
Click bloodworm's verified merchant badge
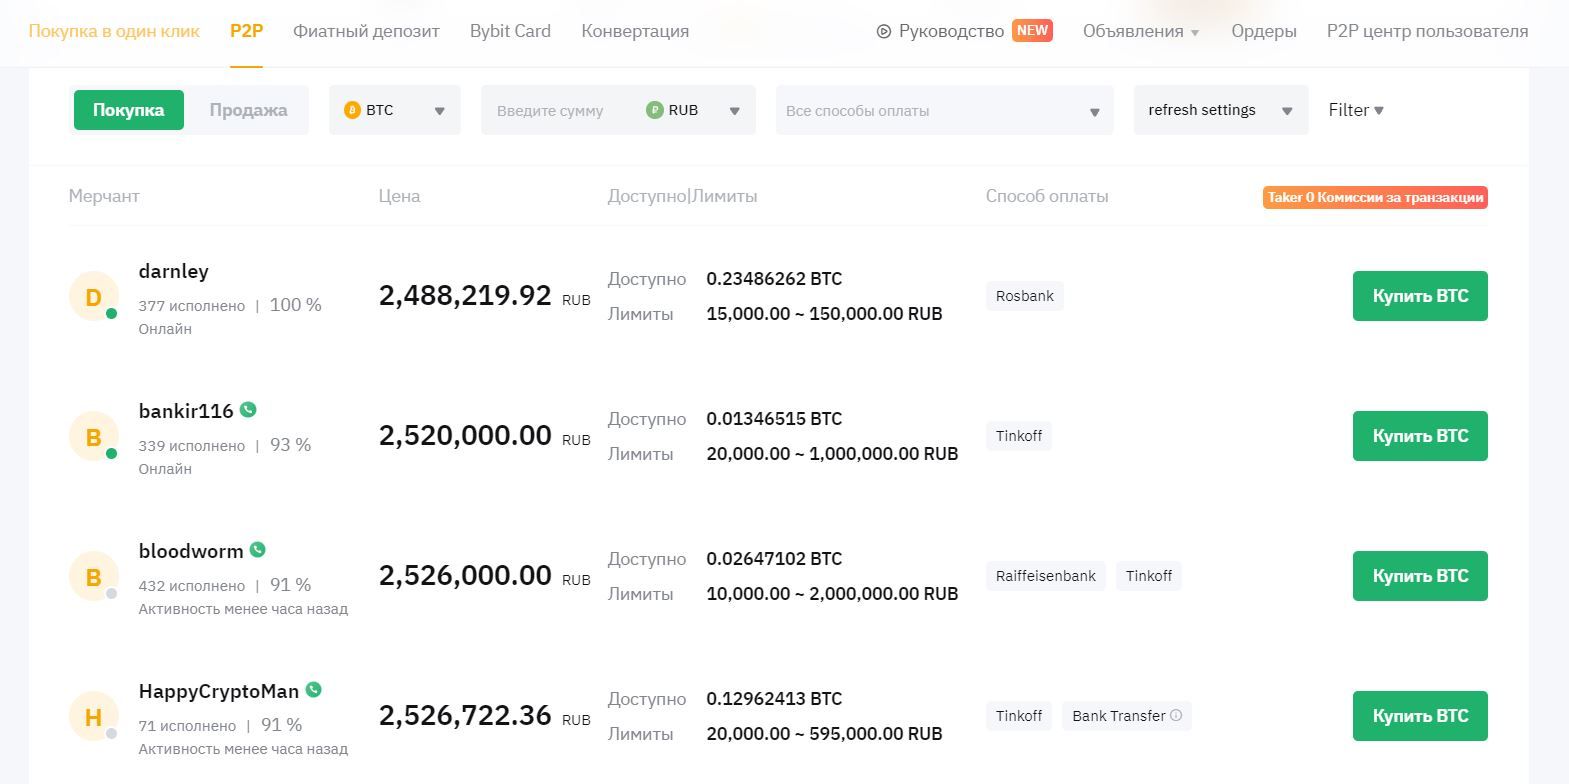click(x=258, y=550)
